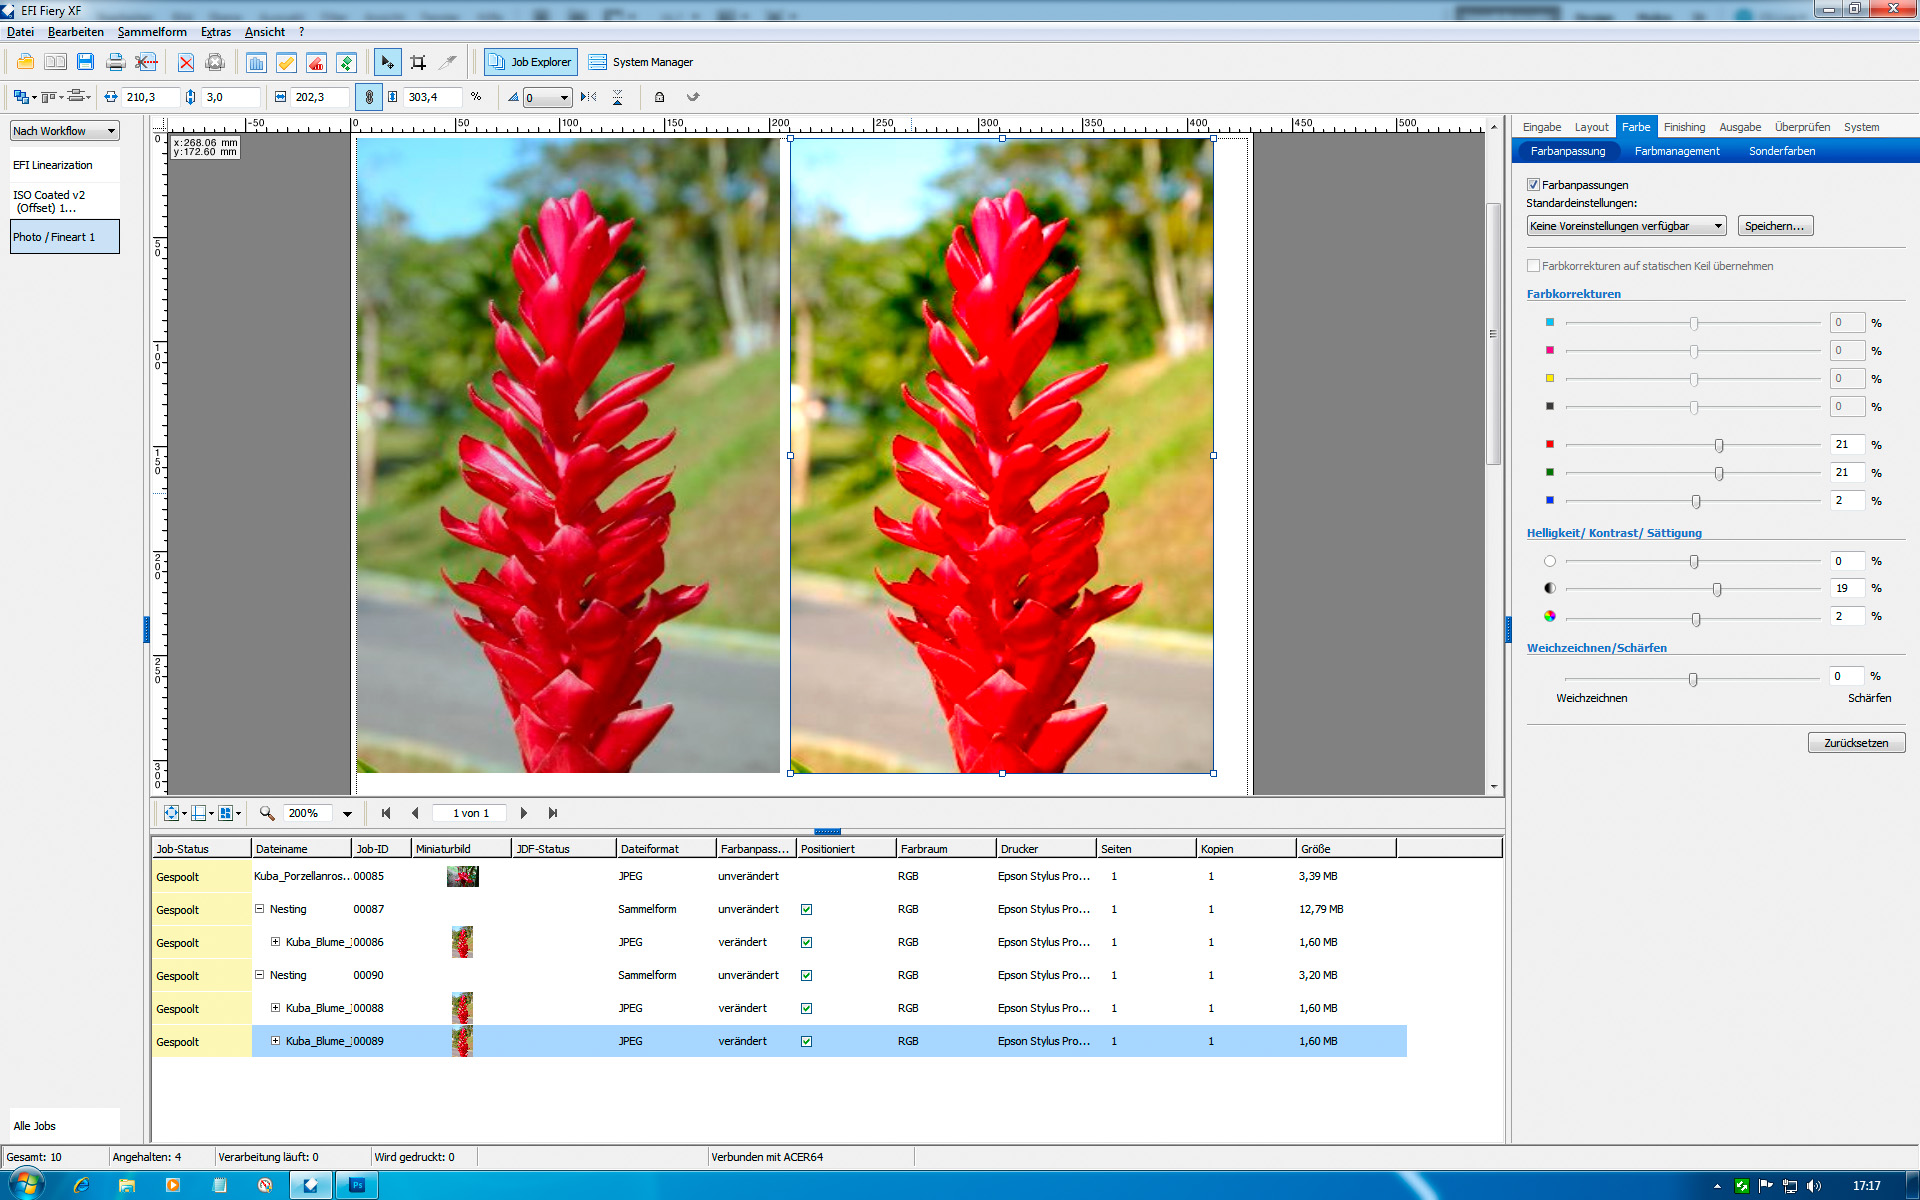Collapse the Nesting 00090 tree node
1920x1200 pixels.
click(x=259, y=975)
